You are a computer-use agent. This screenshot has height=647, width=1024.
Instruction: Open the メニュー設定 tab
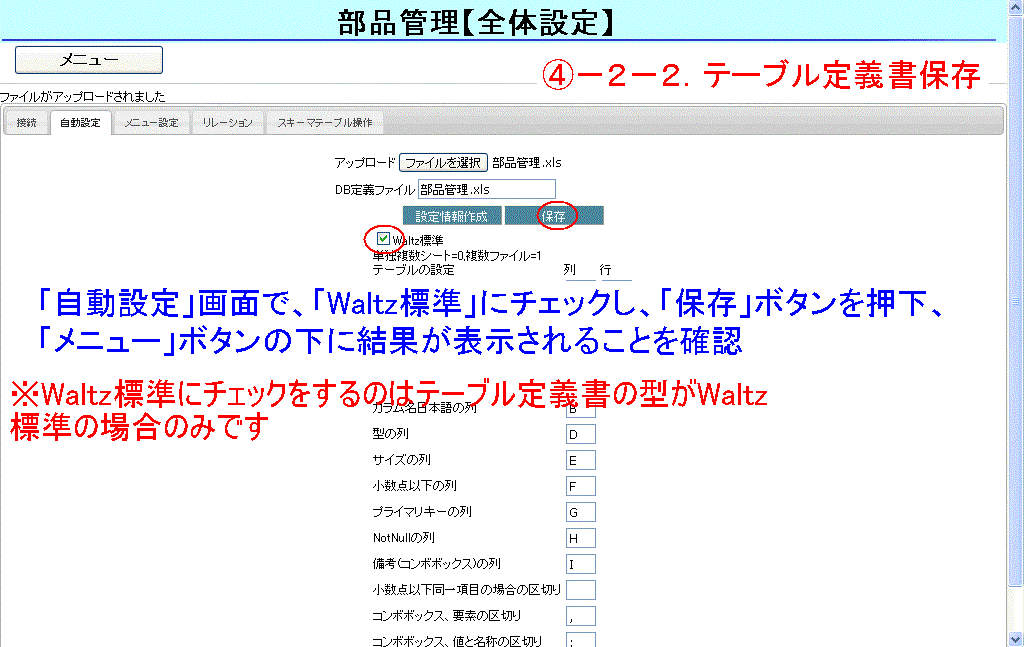pyautogui.click(x=151, y=123)
